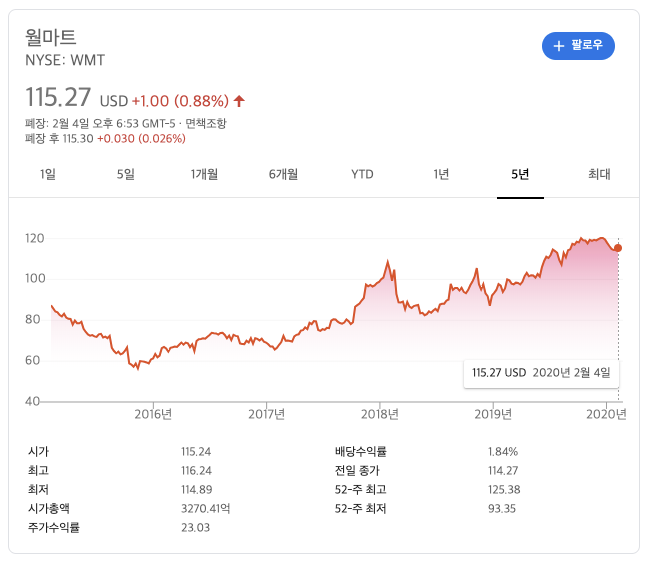Click the 115.27 USD tooltip box
Image resolution: width=648 pixels, height=563 pixels.
click(x=541, y=373)
